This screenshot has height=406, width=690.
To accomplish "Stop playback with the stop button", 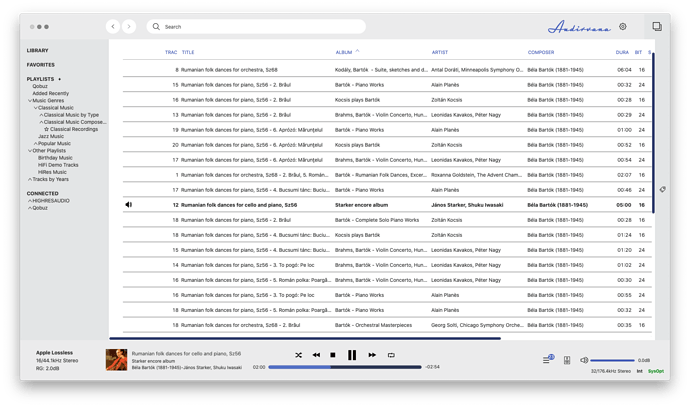I will click(333, 355).
